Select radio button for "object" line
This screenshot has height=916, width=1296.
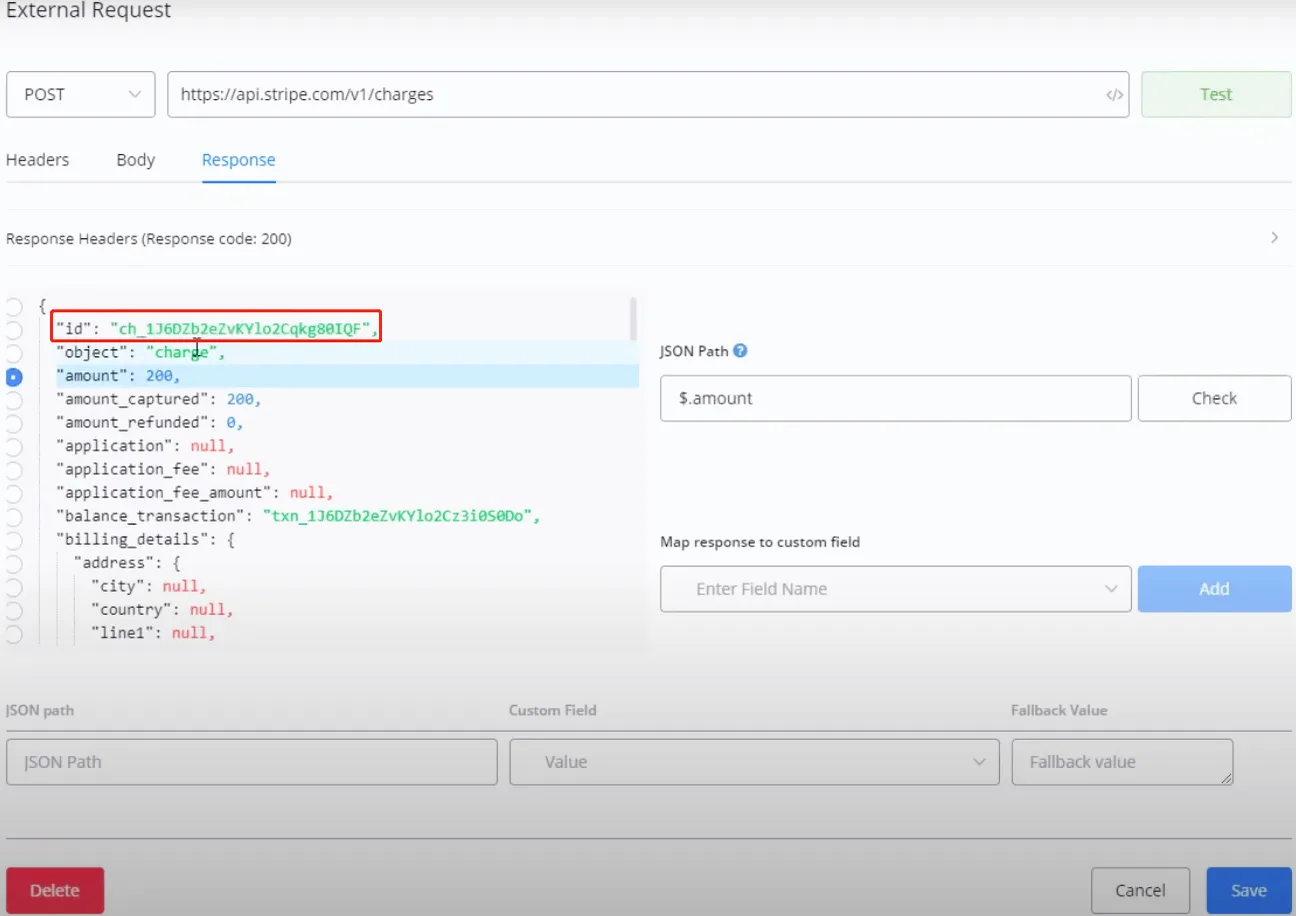click(14, 353)
